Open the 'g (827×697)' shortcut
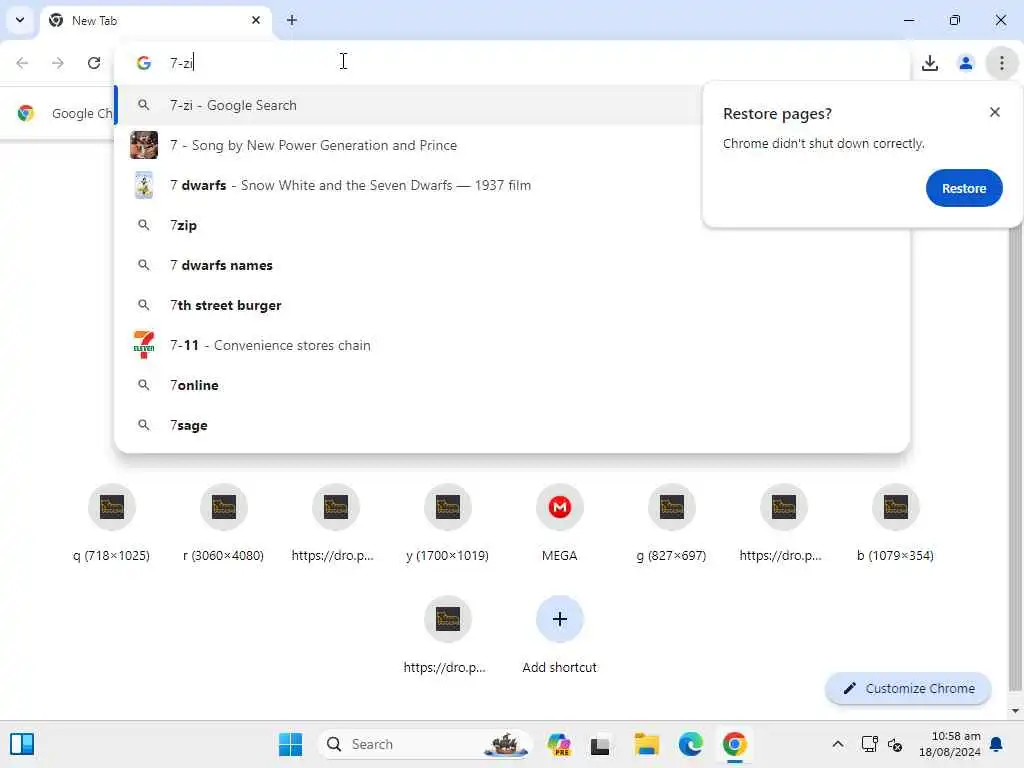 (672, 524)
